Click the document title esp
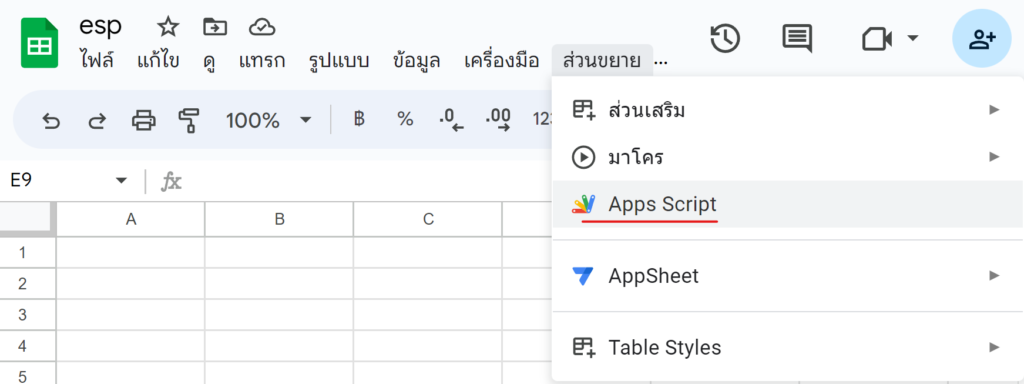Viewport: 1024px width, 384px height. click(101, 26)
